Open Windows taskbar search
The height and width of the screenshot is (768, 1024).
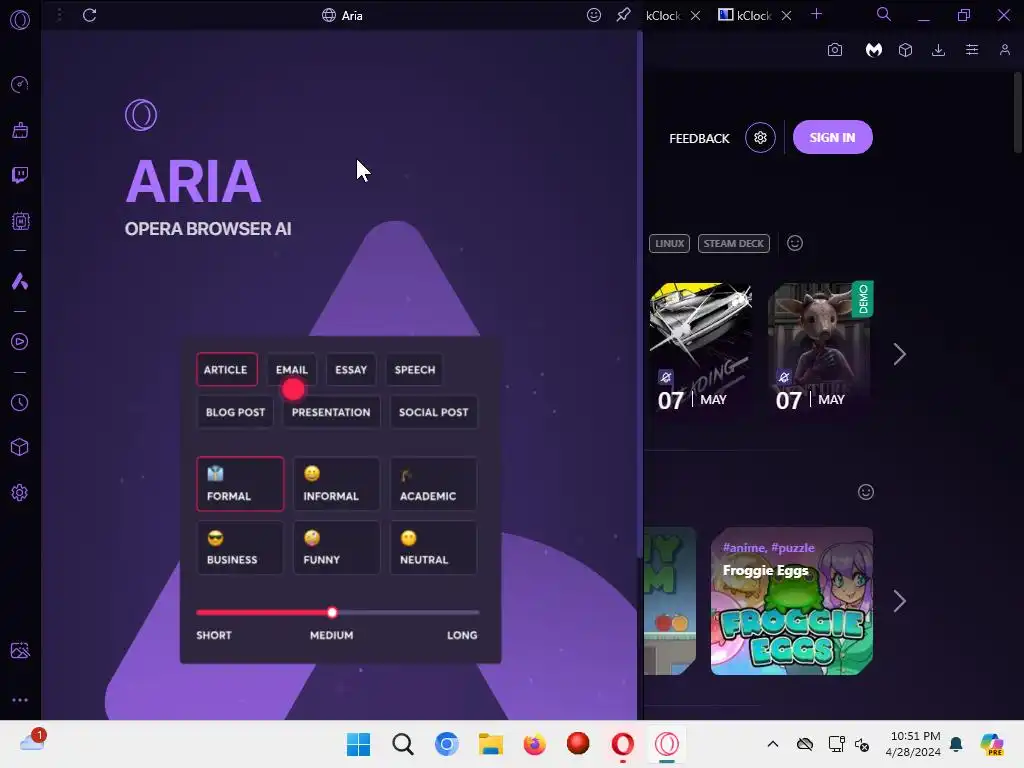[403, 744]
